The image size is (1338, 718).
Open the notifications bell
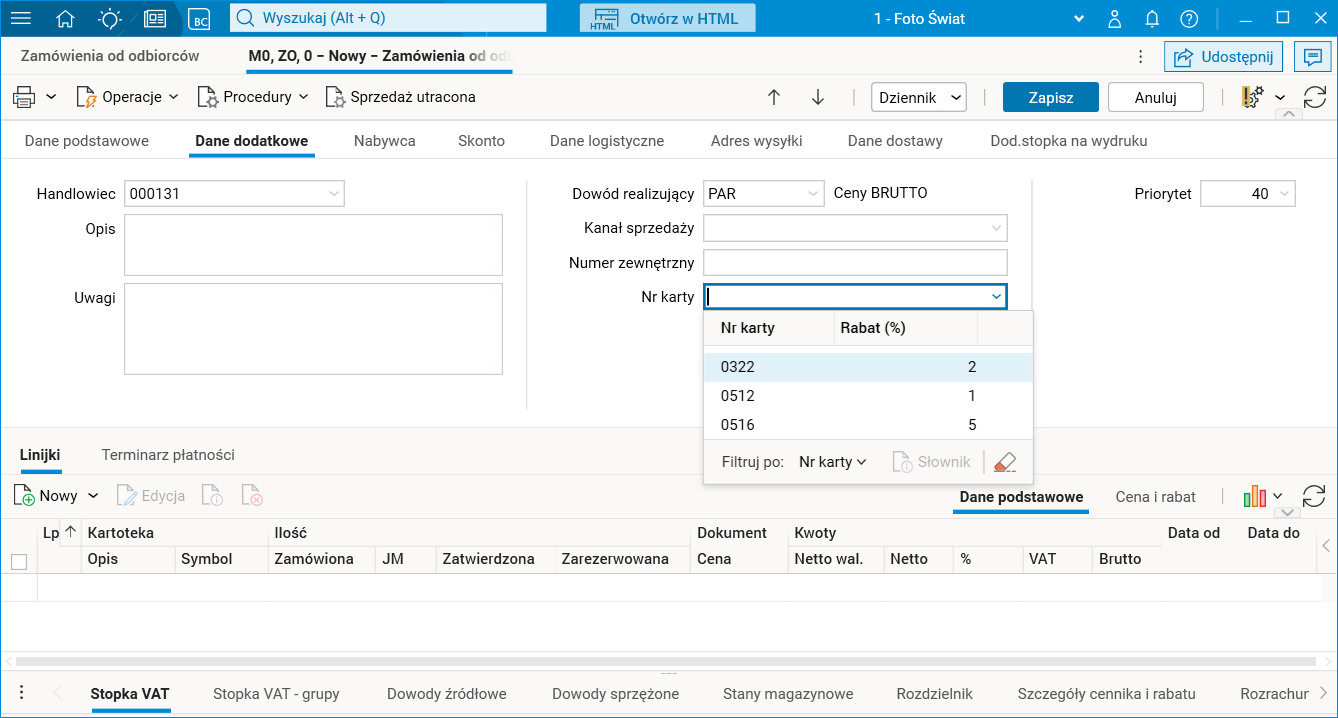point(1152,18)
